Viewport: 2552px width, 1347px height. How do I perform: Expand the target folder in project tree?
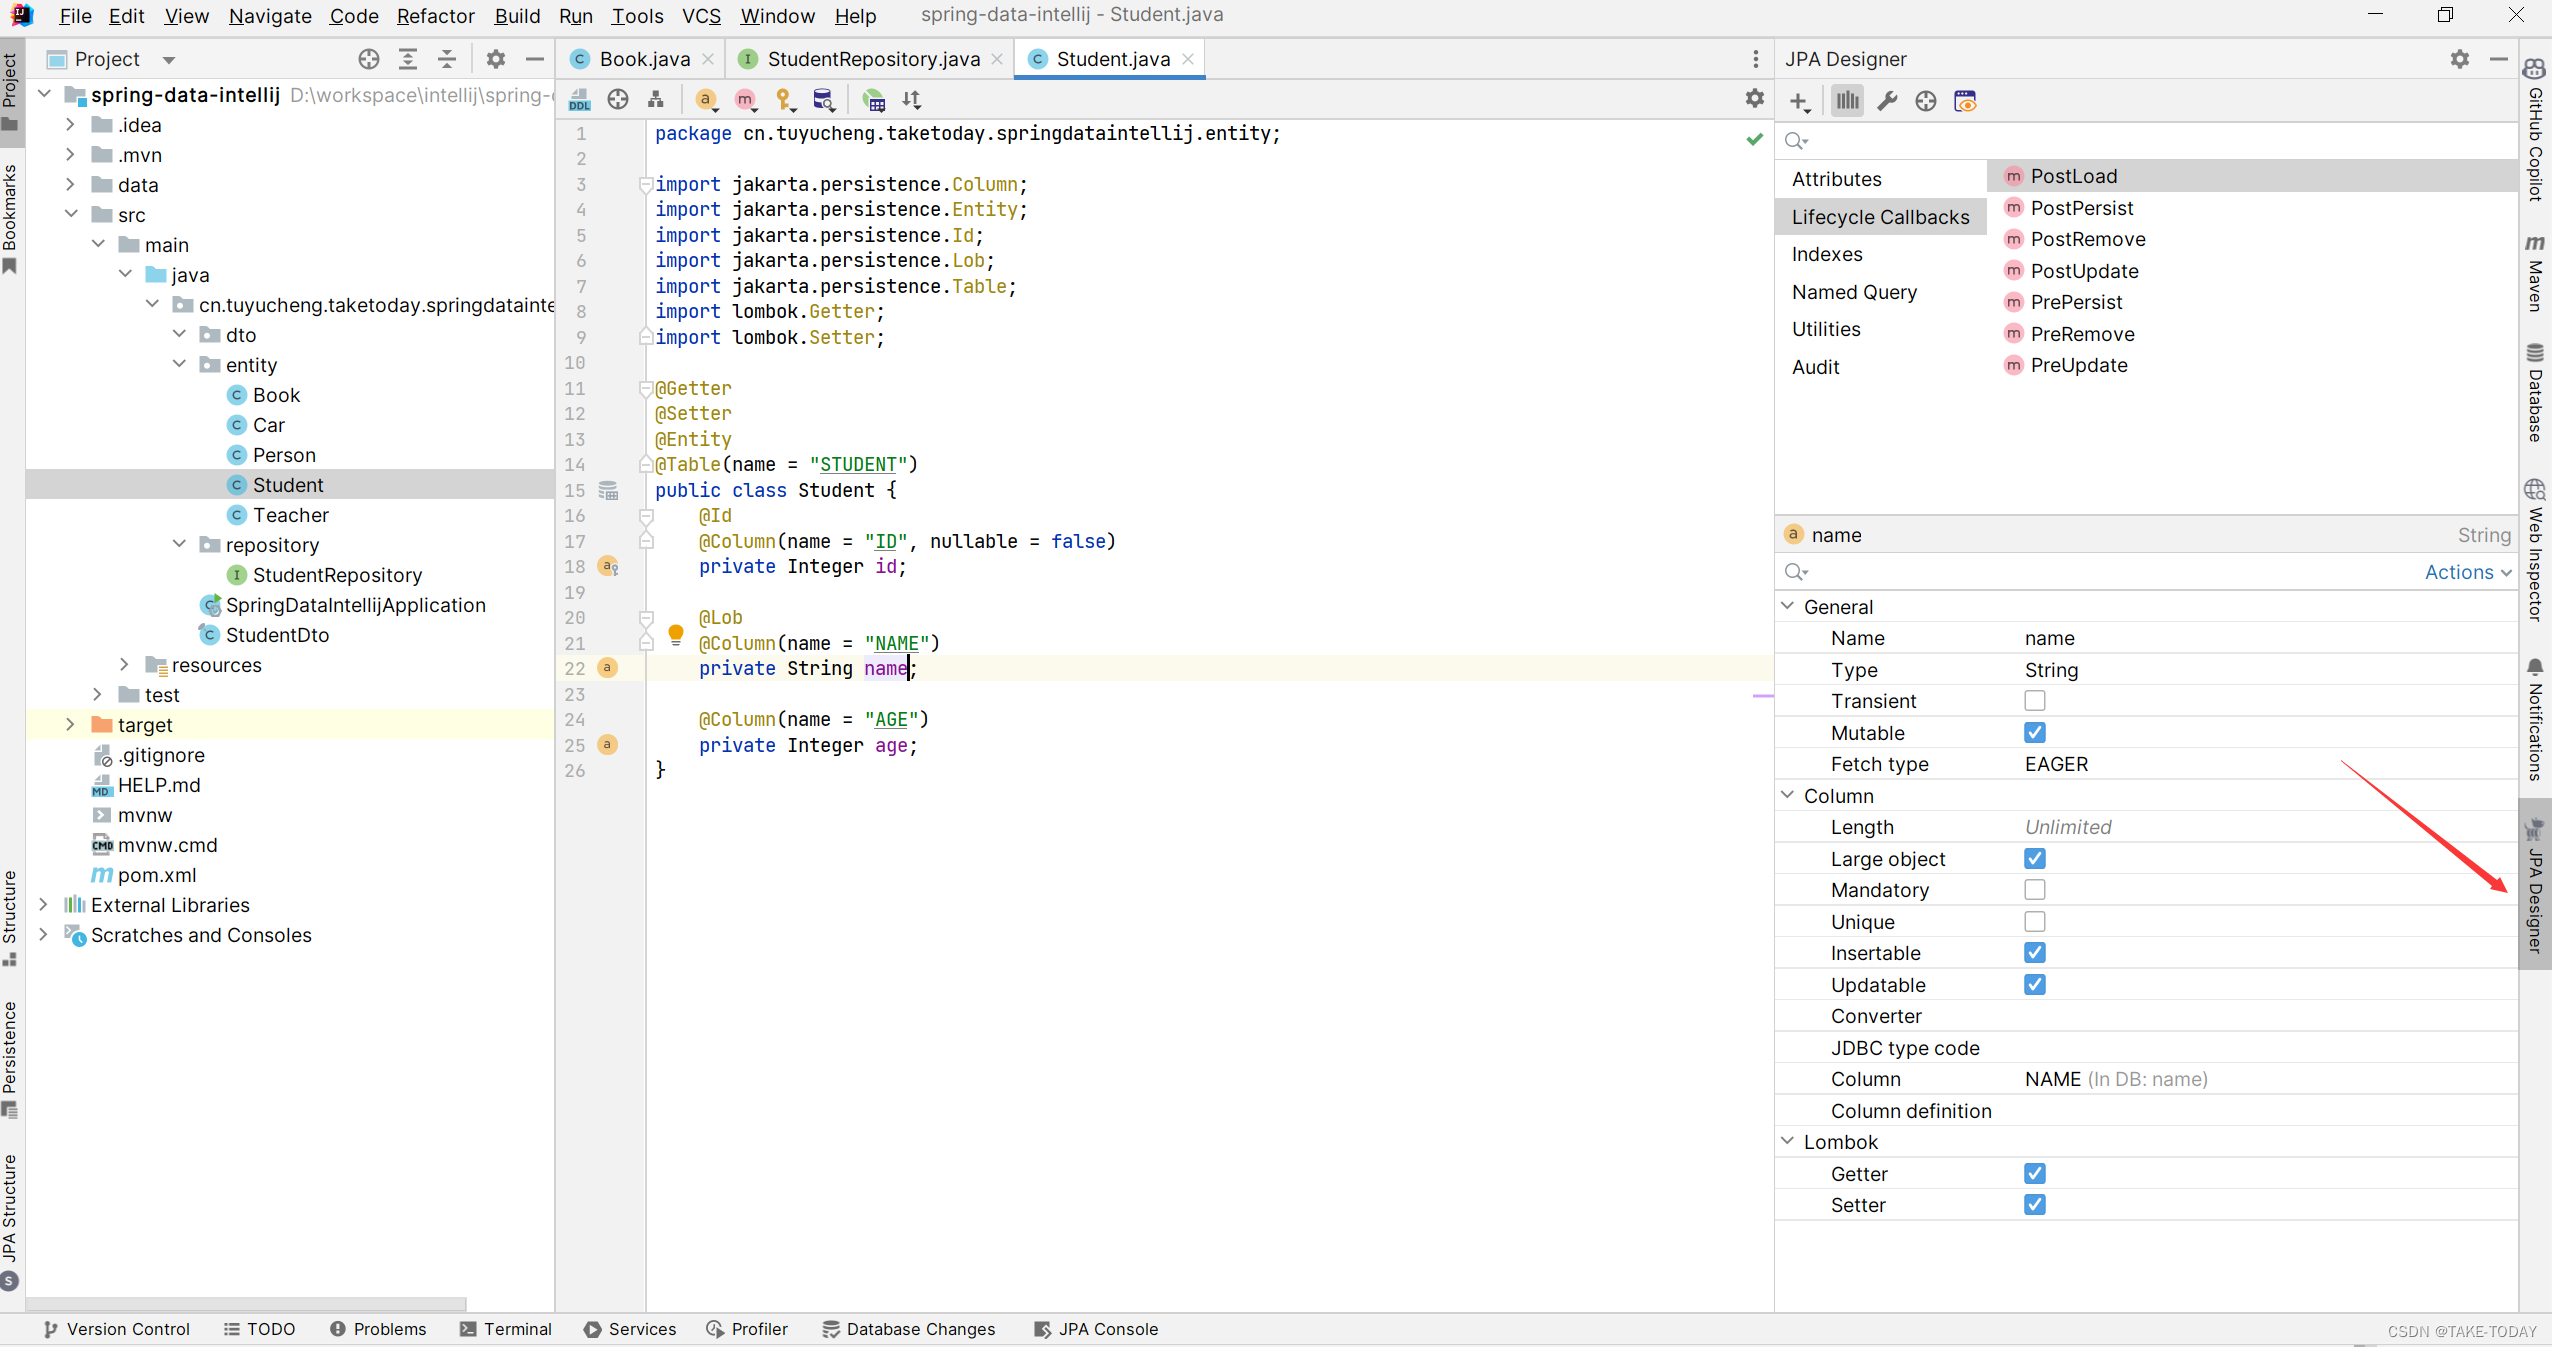tap(70, 725)
